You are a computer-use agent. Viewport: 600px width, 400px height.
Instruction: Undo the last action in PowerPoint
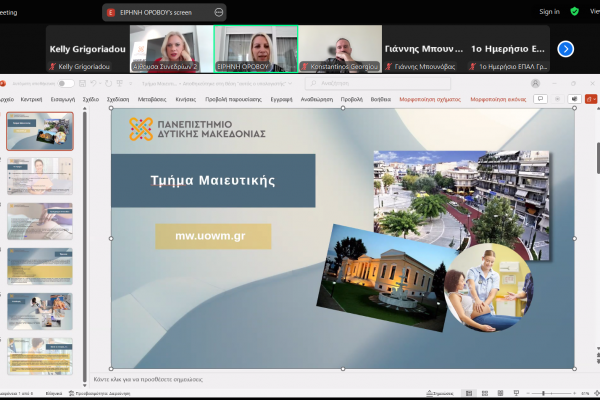(93, 83)
